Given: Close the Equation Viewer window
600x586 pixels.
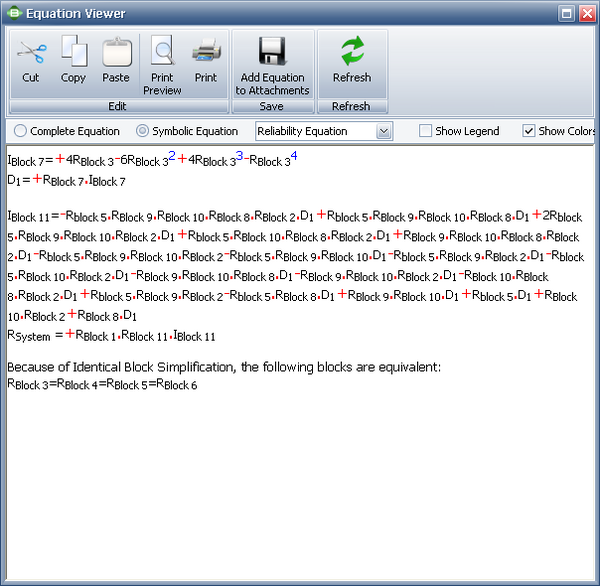Looking at the screenshot, I should (586, 14).
